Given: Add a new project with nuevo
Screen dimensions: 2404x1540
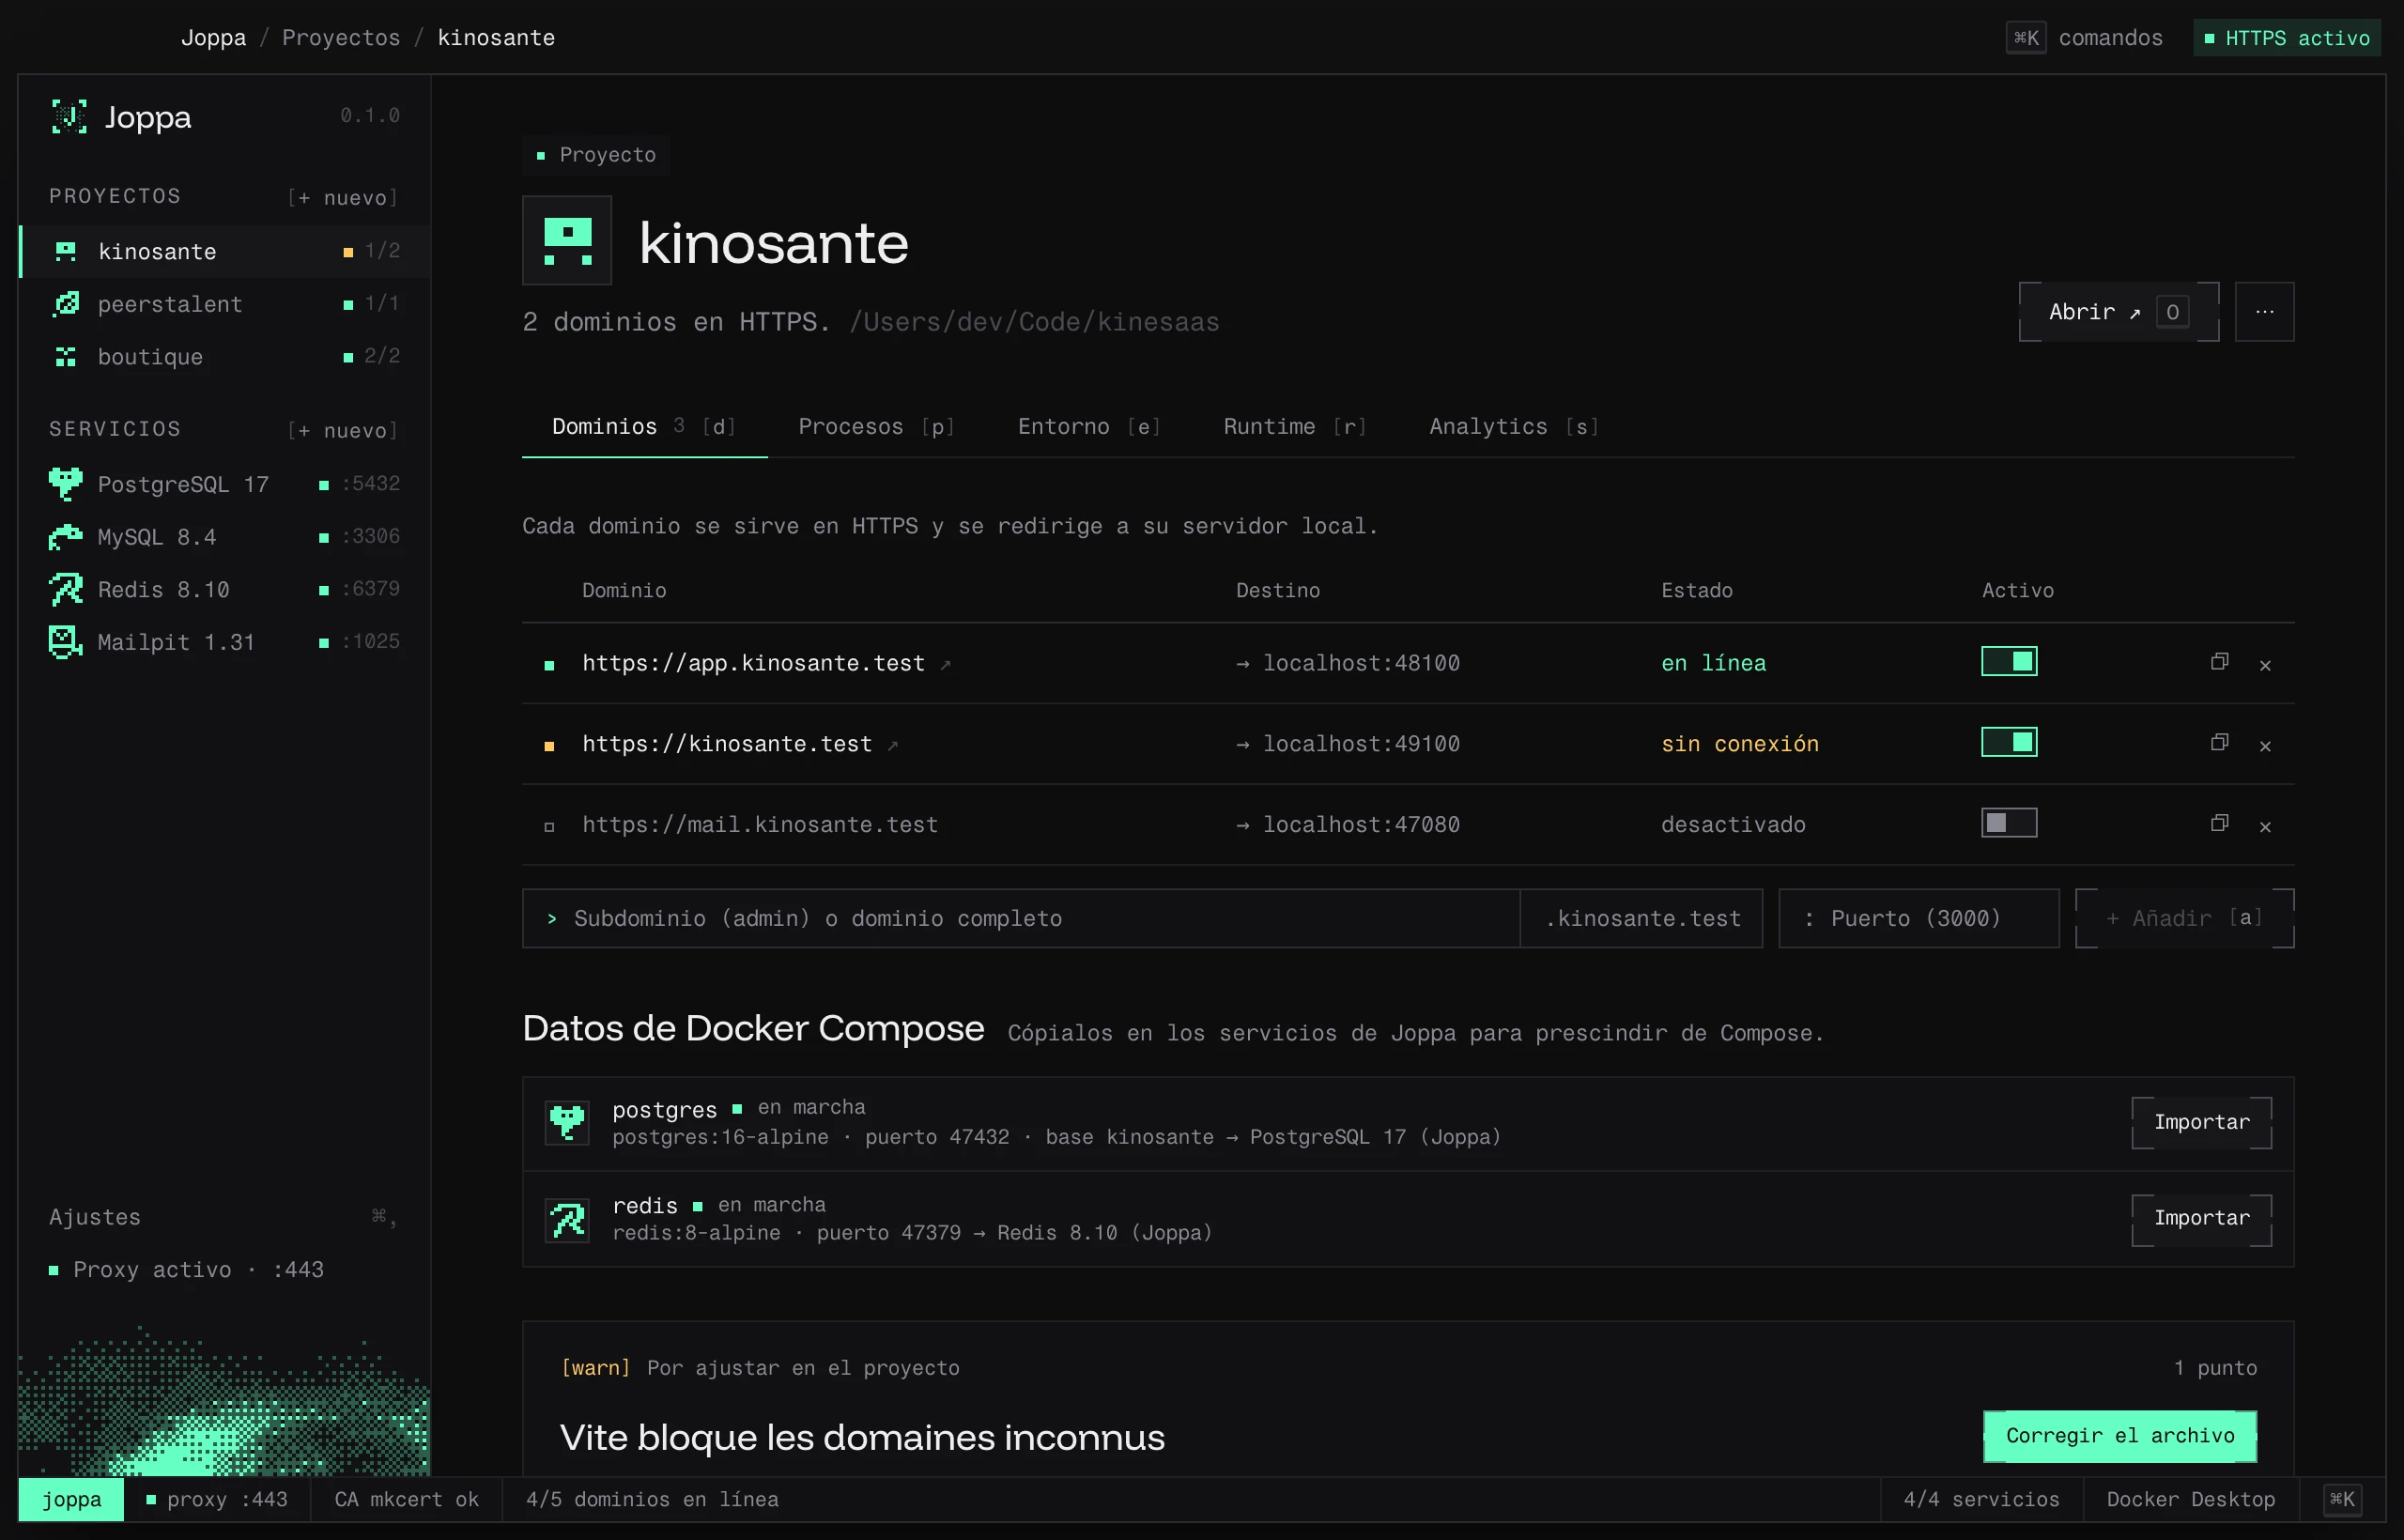Looking at the screenshot, I should pos(343,198).
